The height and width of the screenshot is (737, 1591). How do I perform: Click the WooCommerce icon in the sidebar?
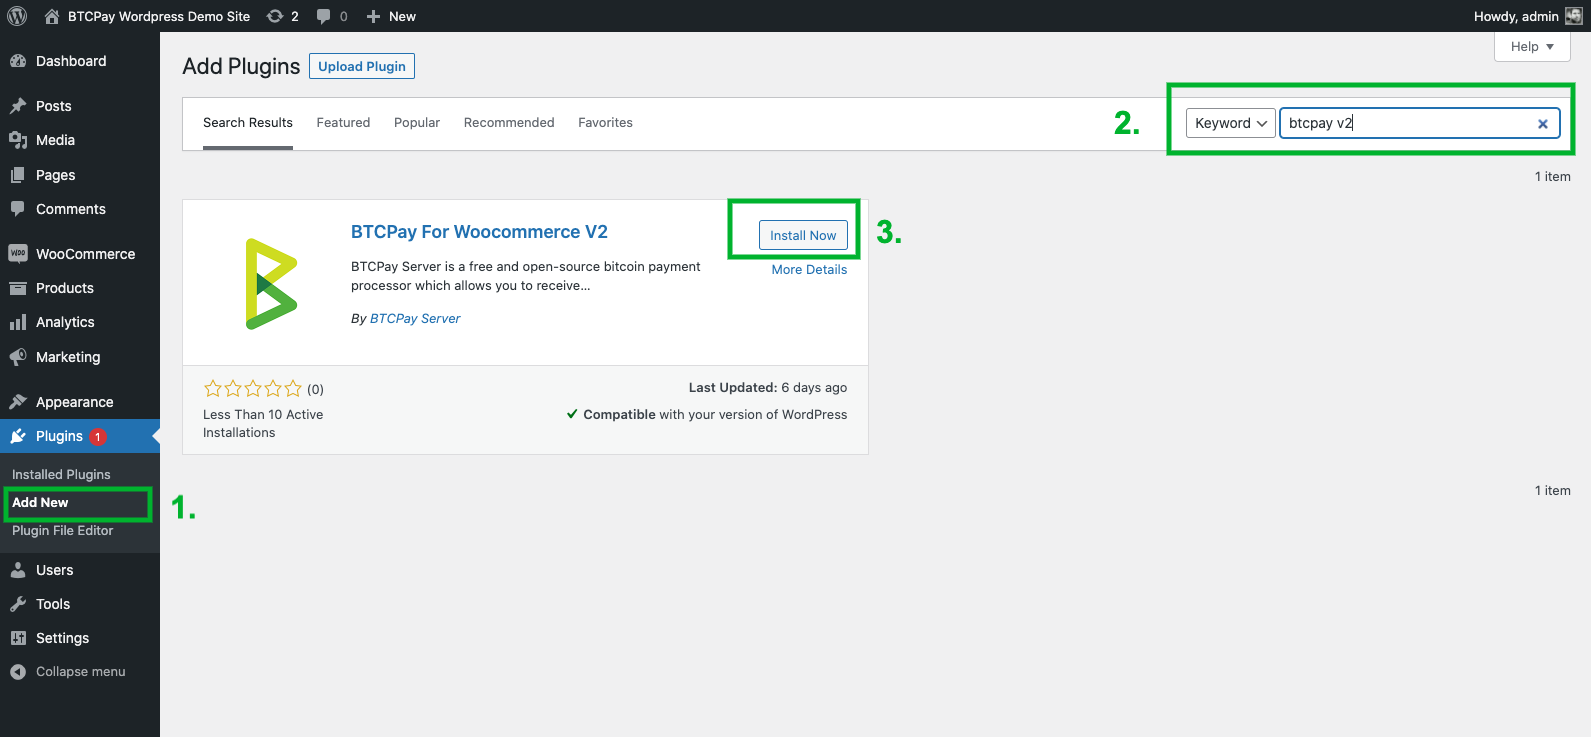pyautogui.click(x=18, y=254)
